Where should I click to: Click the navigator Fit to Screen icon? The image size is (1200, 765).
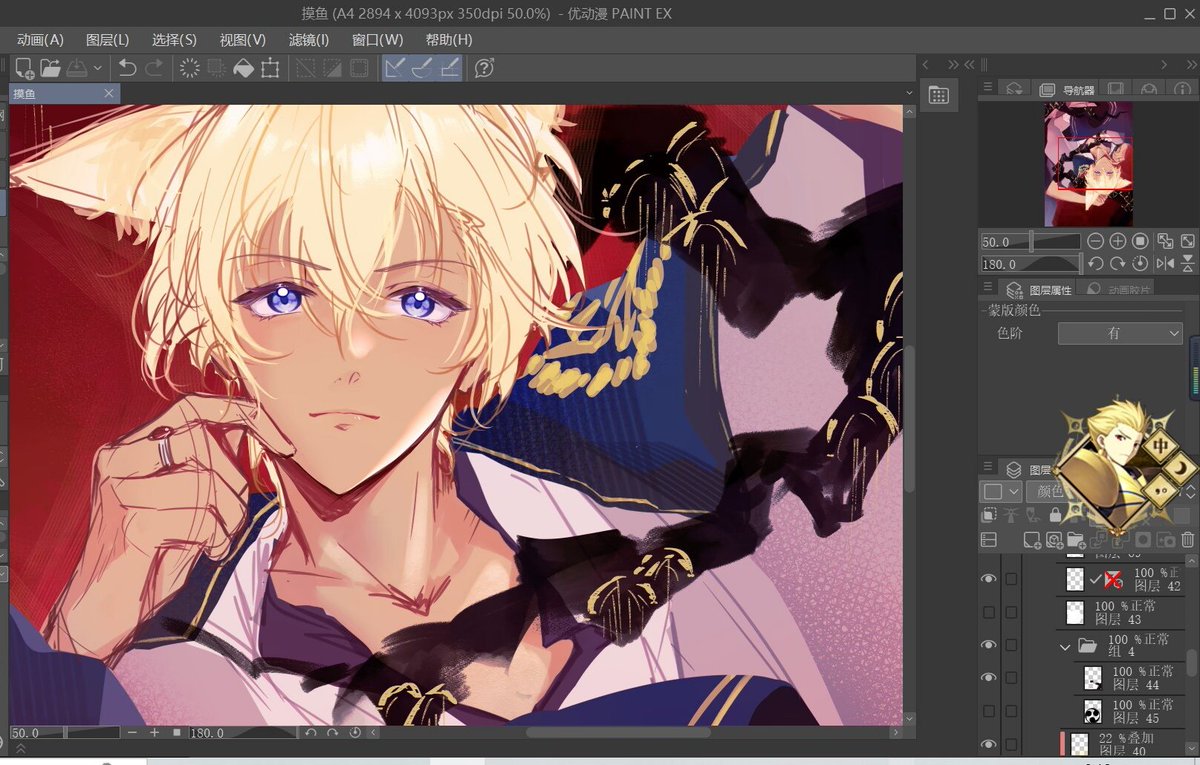point(1165,241)
